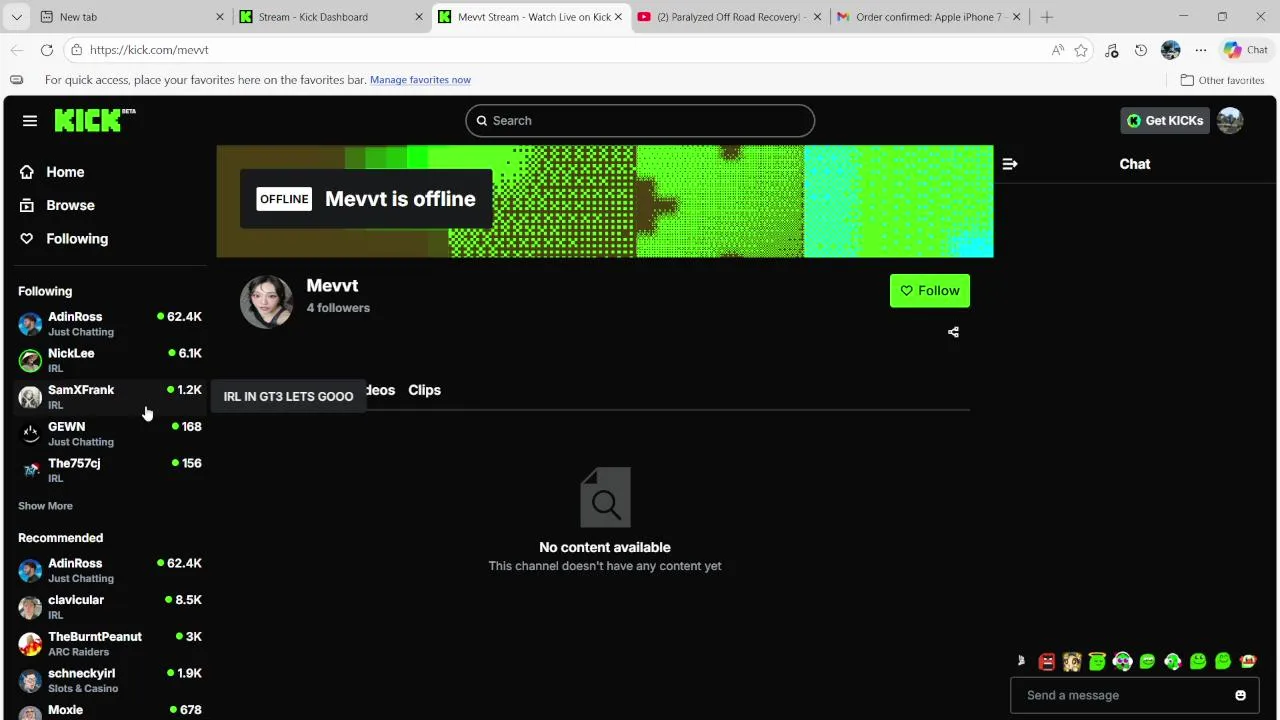Click the address bar URL
Screen dimensions: 1280x720
pos(149,50)
